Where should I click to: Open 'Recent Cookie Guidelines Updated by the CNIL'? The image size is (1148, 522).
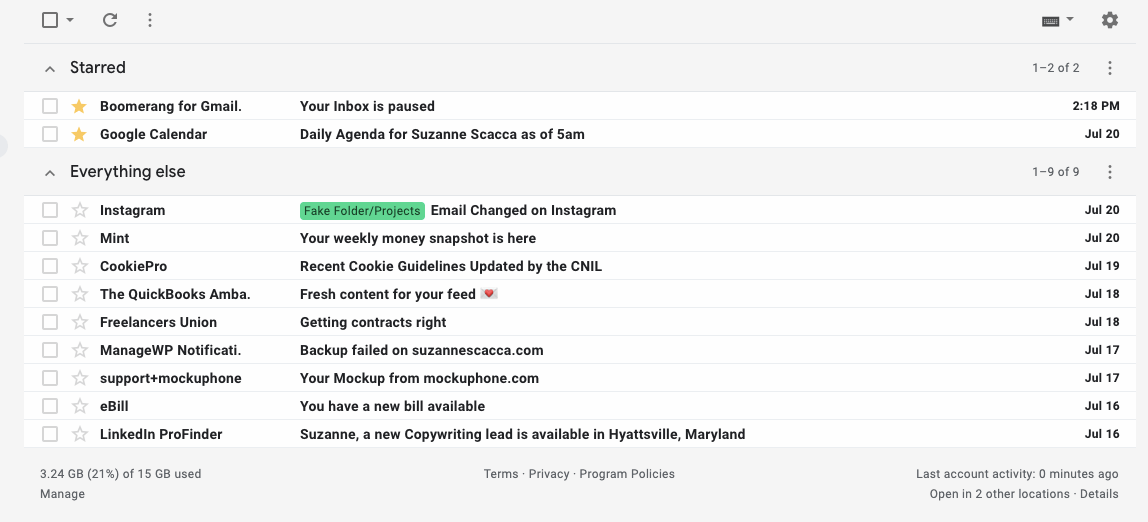pos(451,266)
